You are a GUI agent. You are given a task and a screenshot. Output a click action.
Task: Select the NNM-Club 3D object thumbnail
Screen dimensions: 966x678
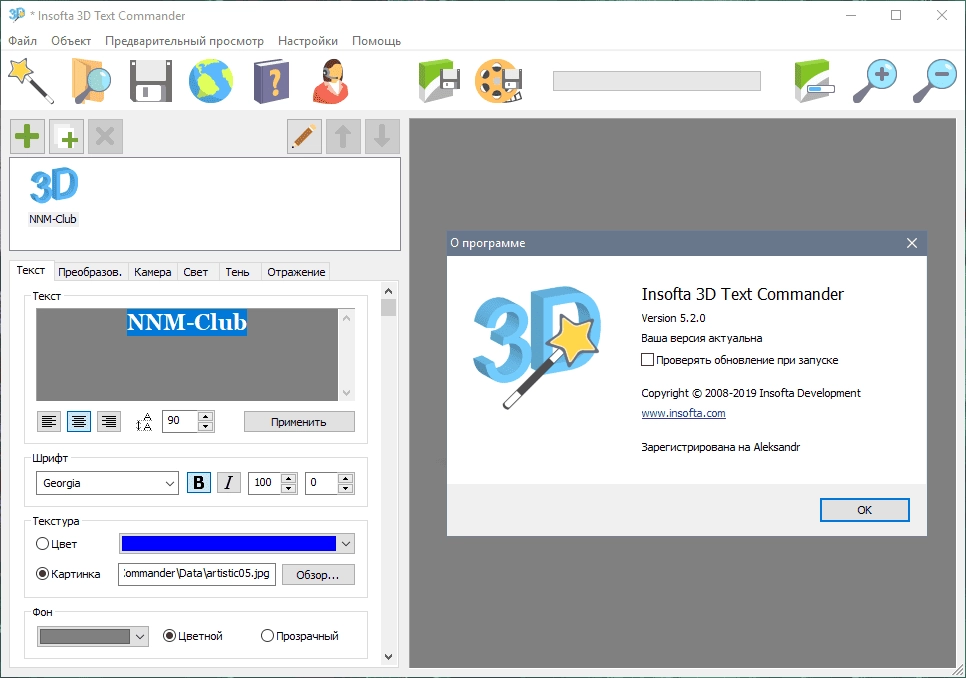pyautogui.click(x=54, y=196)
